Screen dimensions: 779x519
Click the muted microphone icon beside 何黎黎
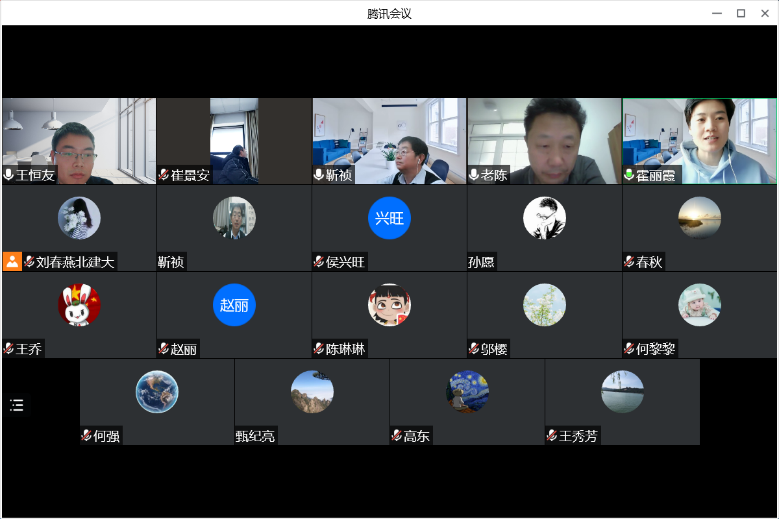pos(629,349)
